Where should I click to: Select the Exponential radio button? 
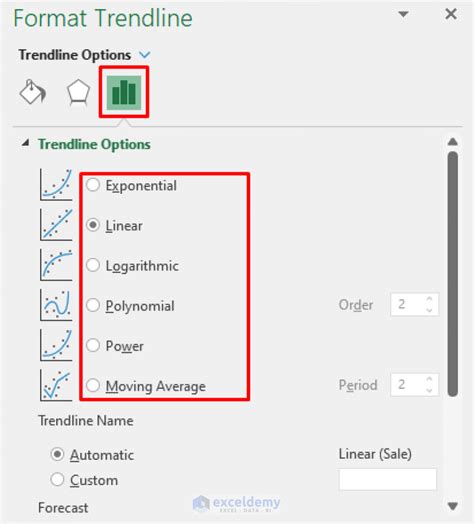(93, 185)
